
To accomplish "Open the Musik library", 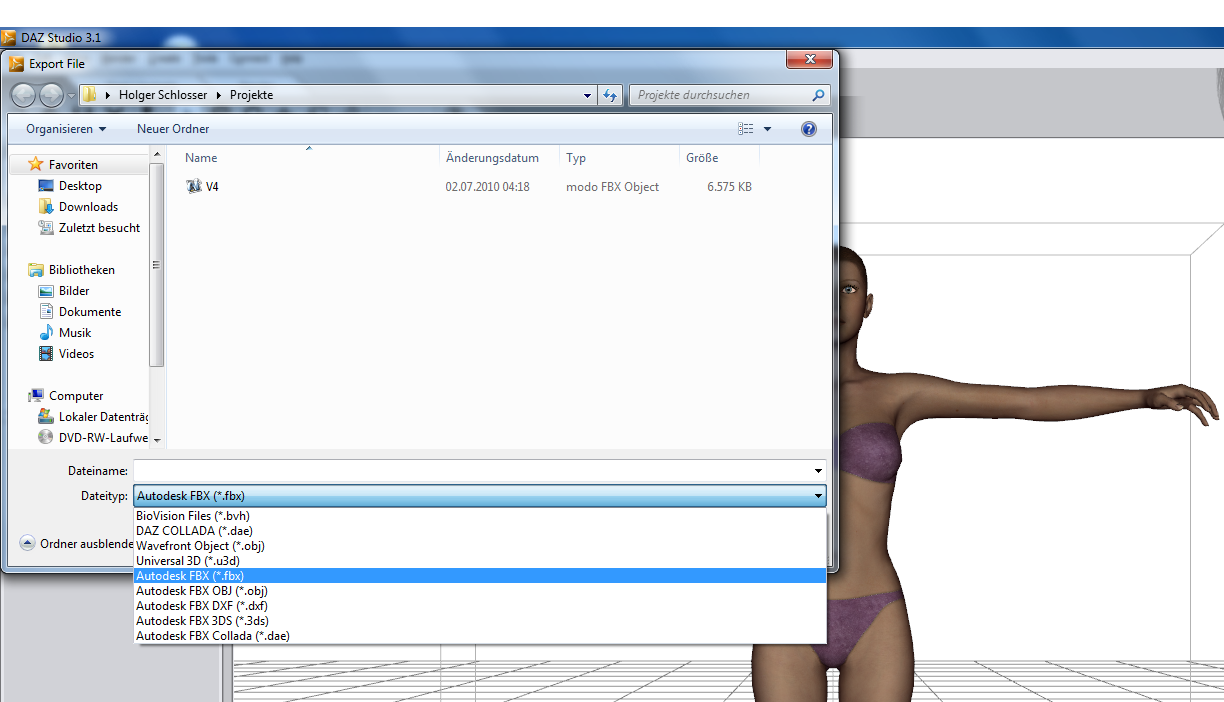I will (75, 333).
